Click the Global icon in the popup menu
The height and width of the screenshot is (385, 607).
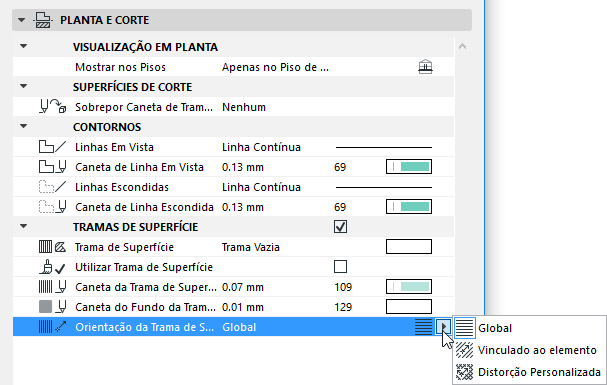tap(465, 328)
